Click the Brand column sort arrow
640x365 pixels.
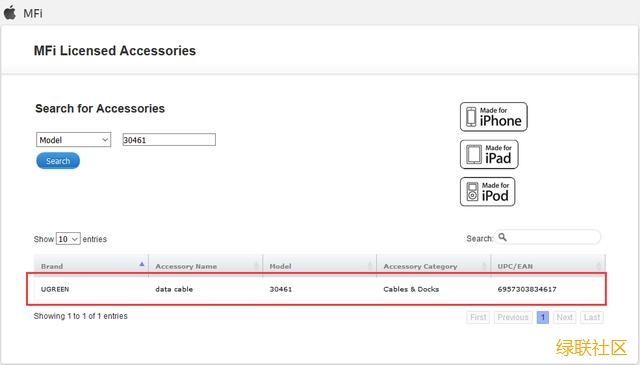coord(142,264)
